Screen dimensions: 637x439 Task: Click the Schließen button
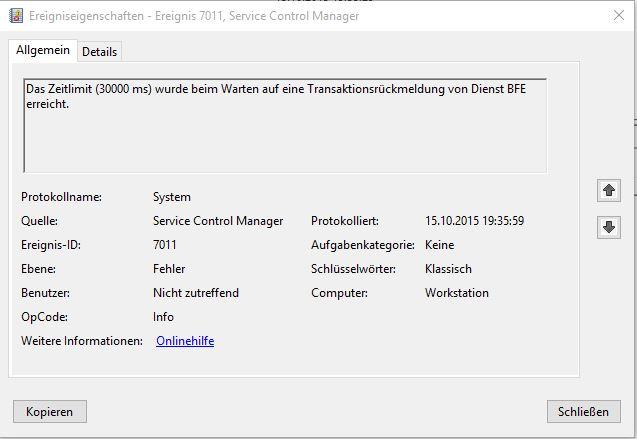(583, 411)
